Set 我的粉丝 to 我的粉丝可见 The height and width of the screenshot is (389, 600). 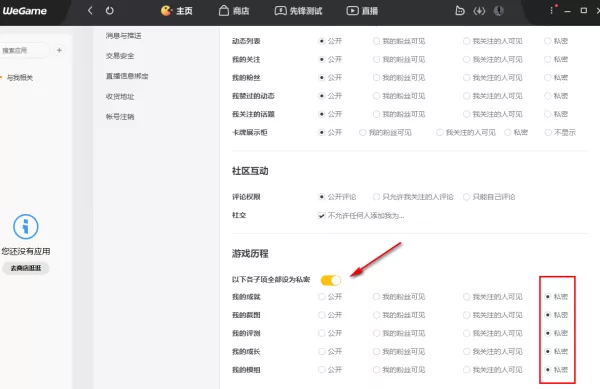pyautogui.click(x=376, y=78)
